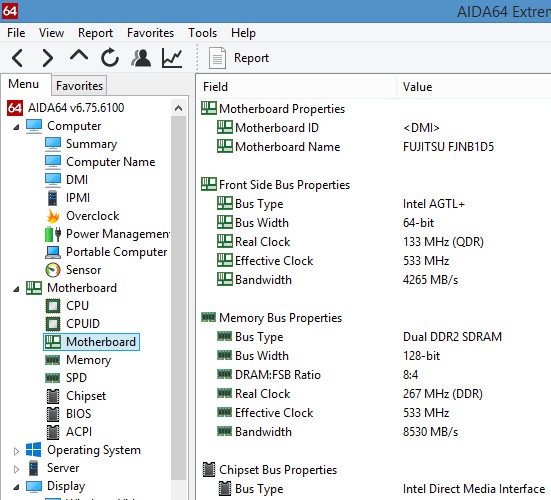Viewport: 551px width, 500px height.
Task: Click the Back navigation arrow
Action: pyautogui.click(x=17, y=58)
